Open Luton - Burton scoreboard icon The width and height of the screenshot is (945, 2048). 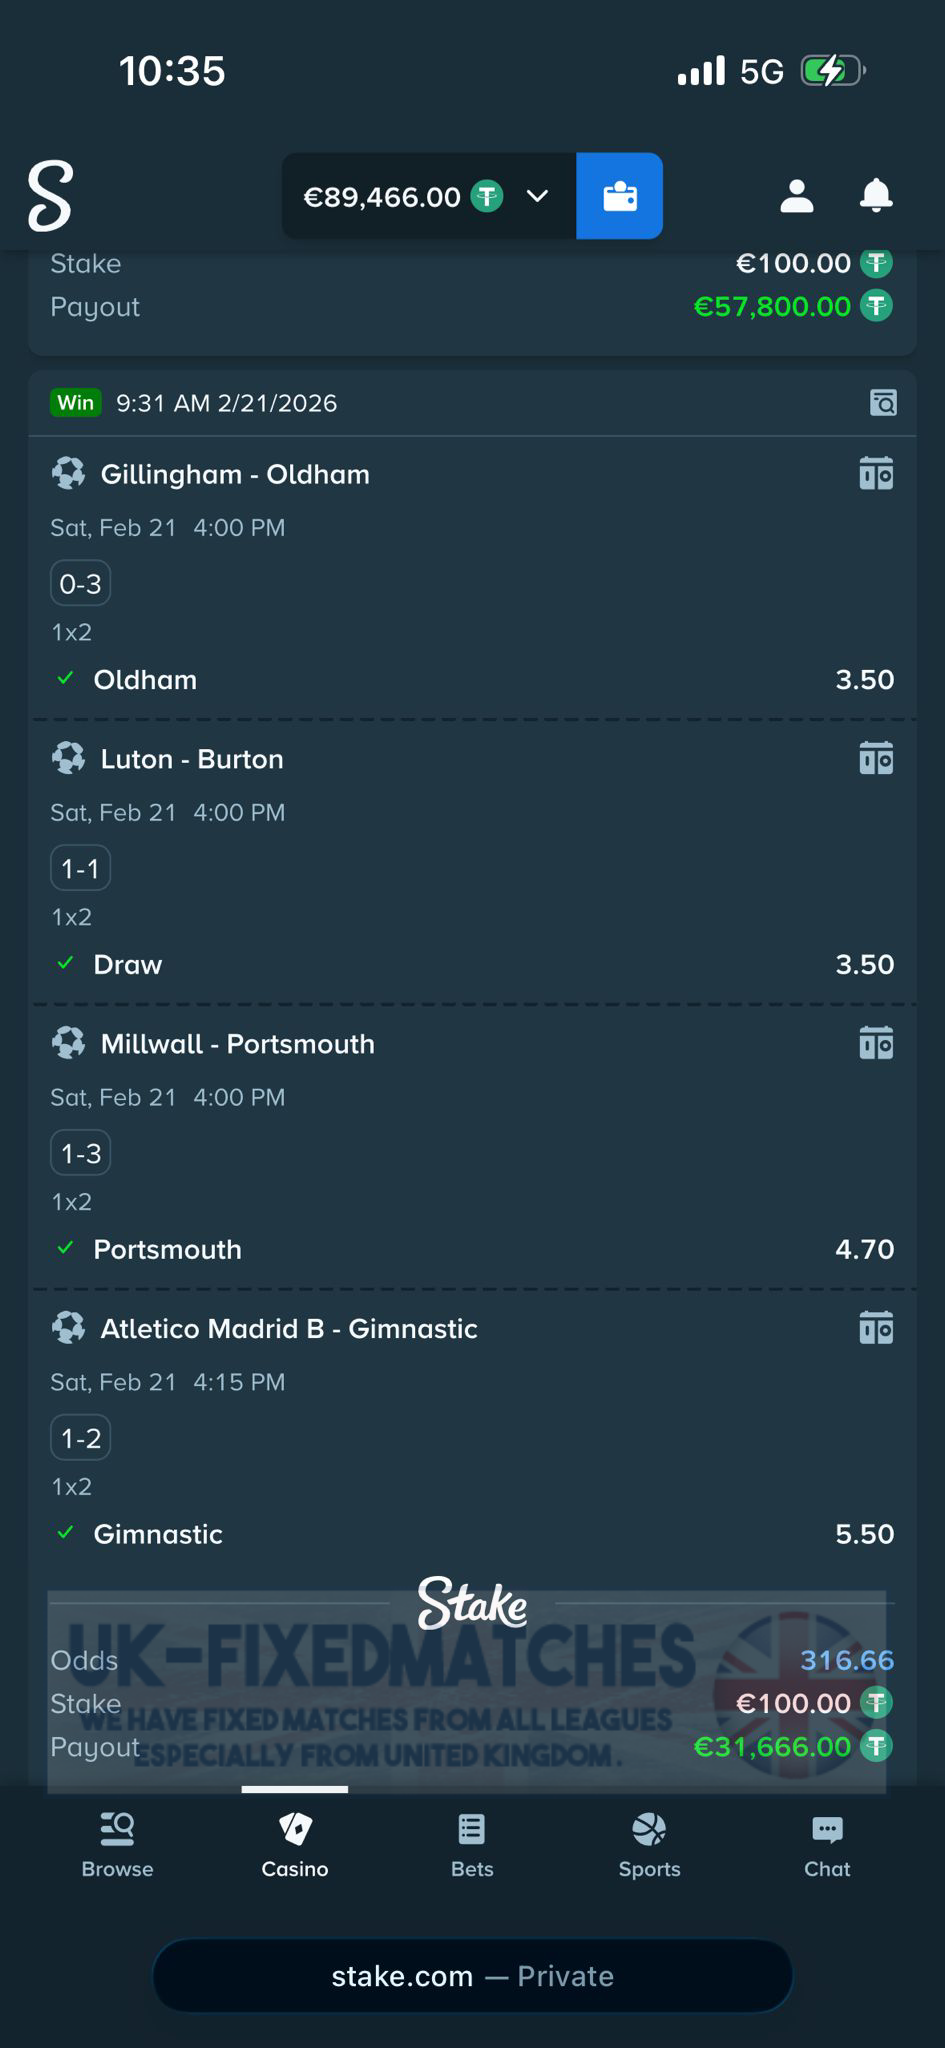[x=876, y=759]
